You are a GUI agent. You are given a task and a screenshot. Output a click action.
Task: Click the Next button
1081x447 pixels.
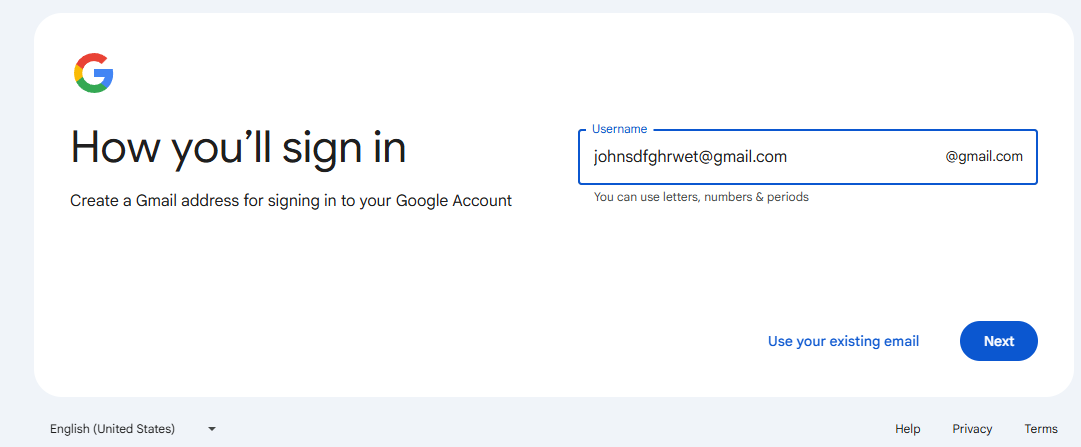(998, 341)
